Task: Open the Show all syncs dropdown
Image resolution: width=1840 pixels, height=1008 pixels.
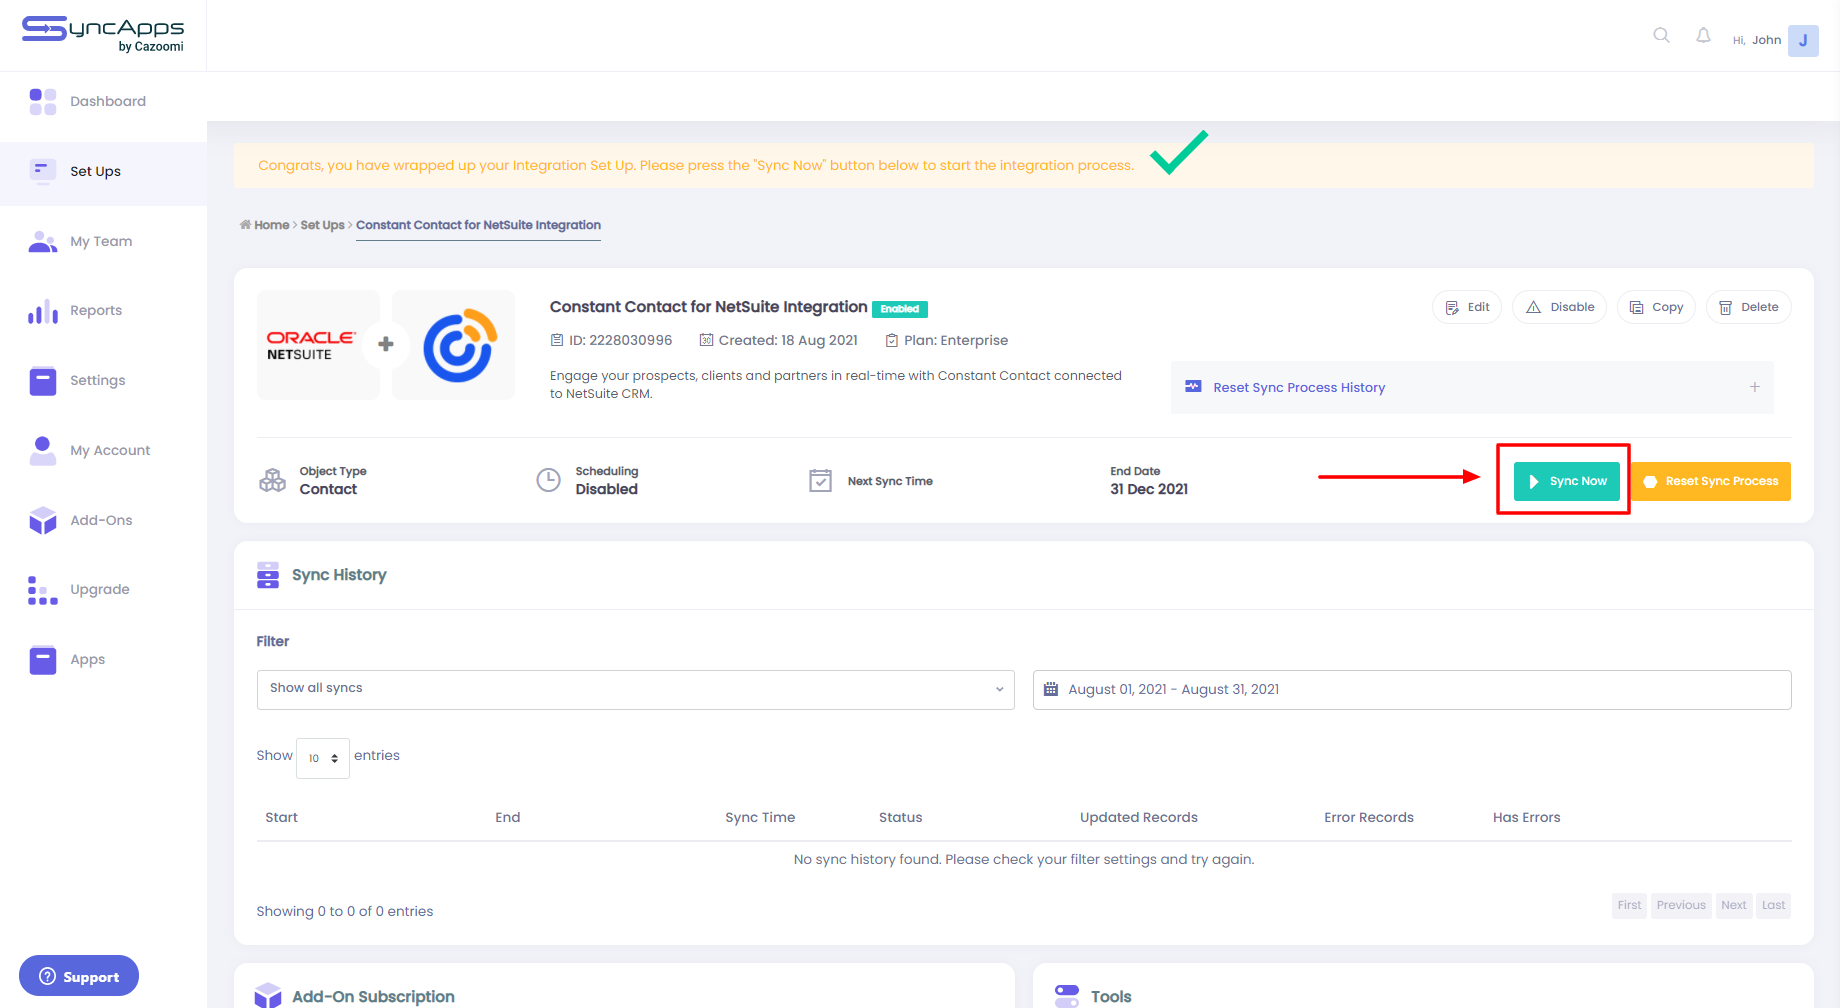Action: [635, 689]
